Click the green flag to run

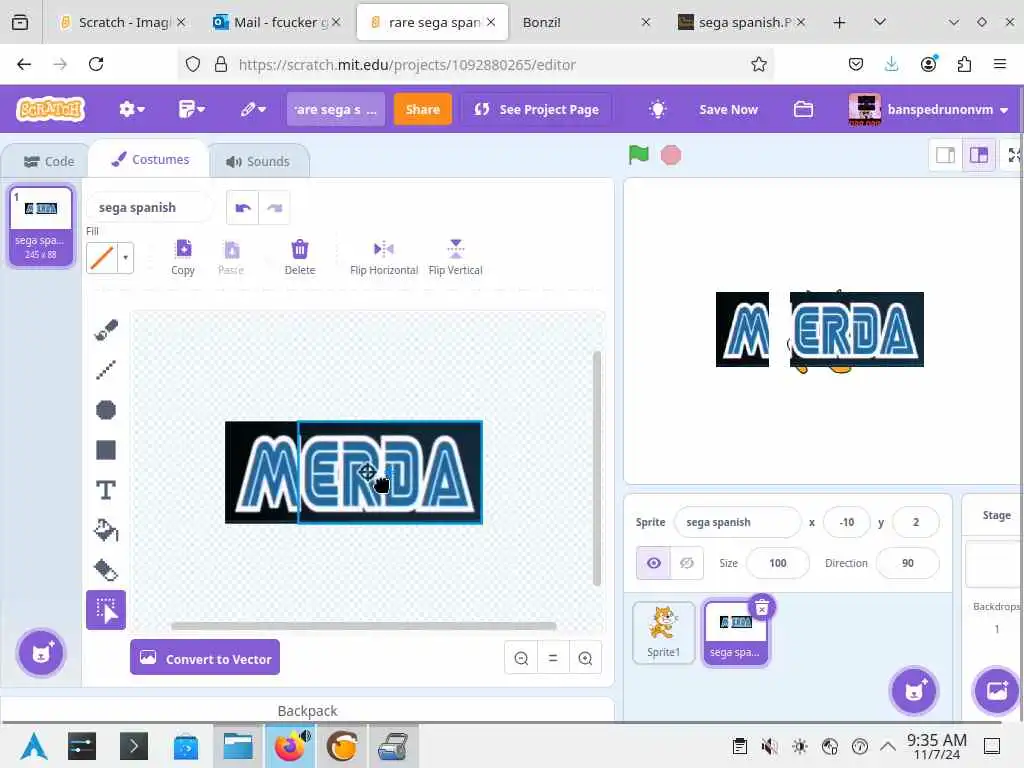[x=638, y=155]
